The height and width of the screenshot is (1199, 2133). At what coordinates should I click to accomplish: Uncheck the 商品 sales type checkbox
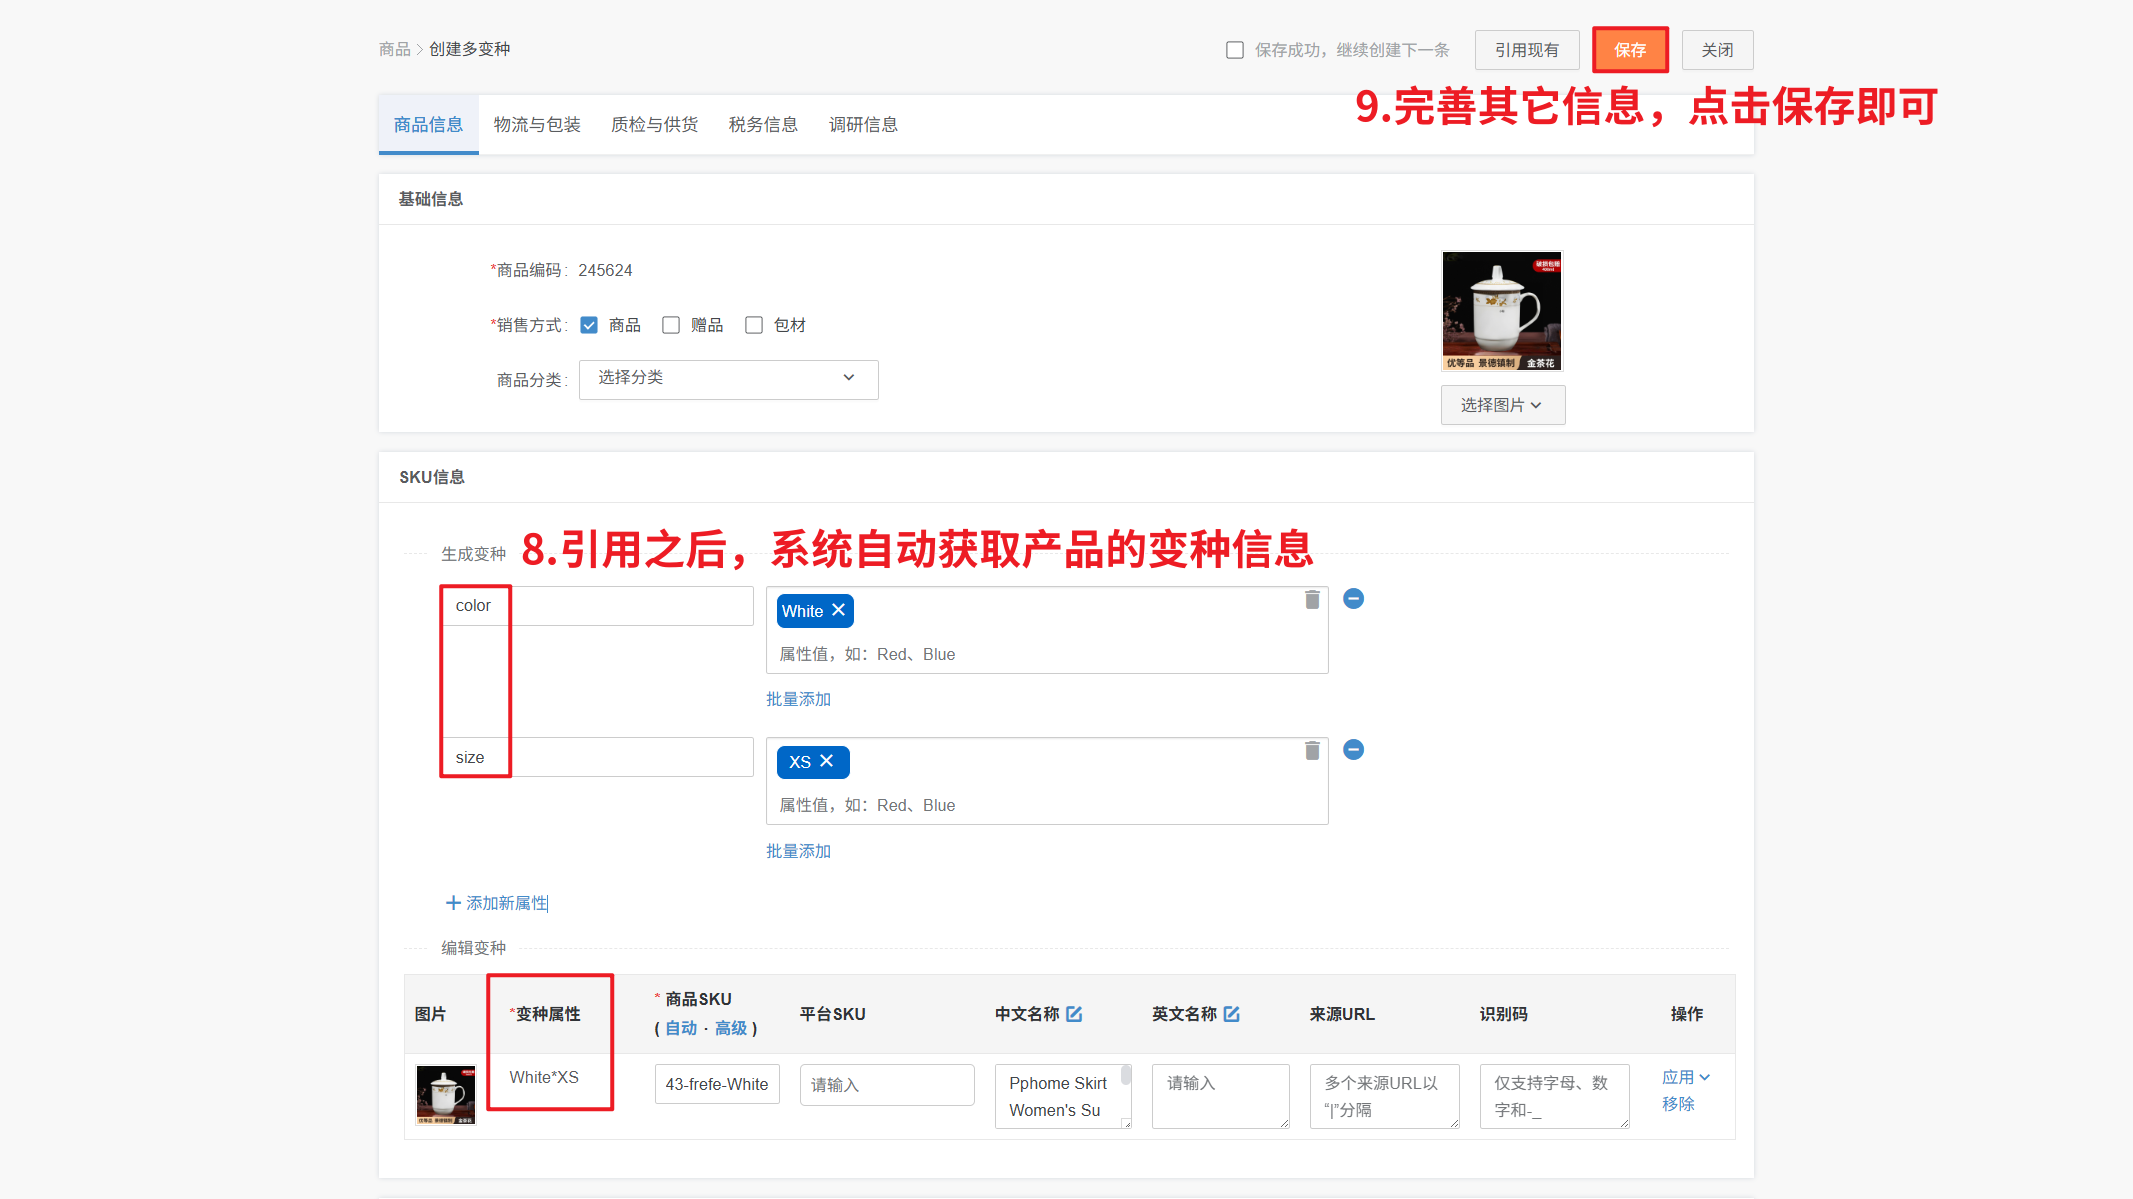point(589,325)
